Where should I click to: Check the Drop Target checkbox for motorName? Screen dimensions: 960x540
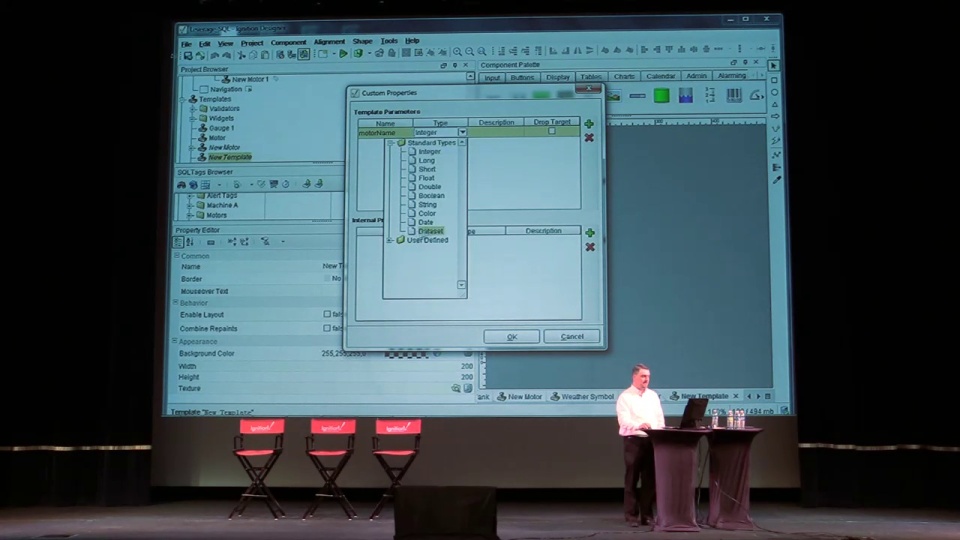551,132
